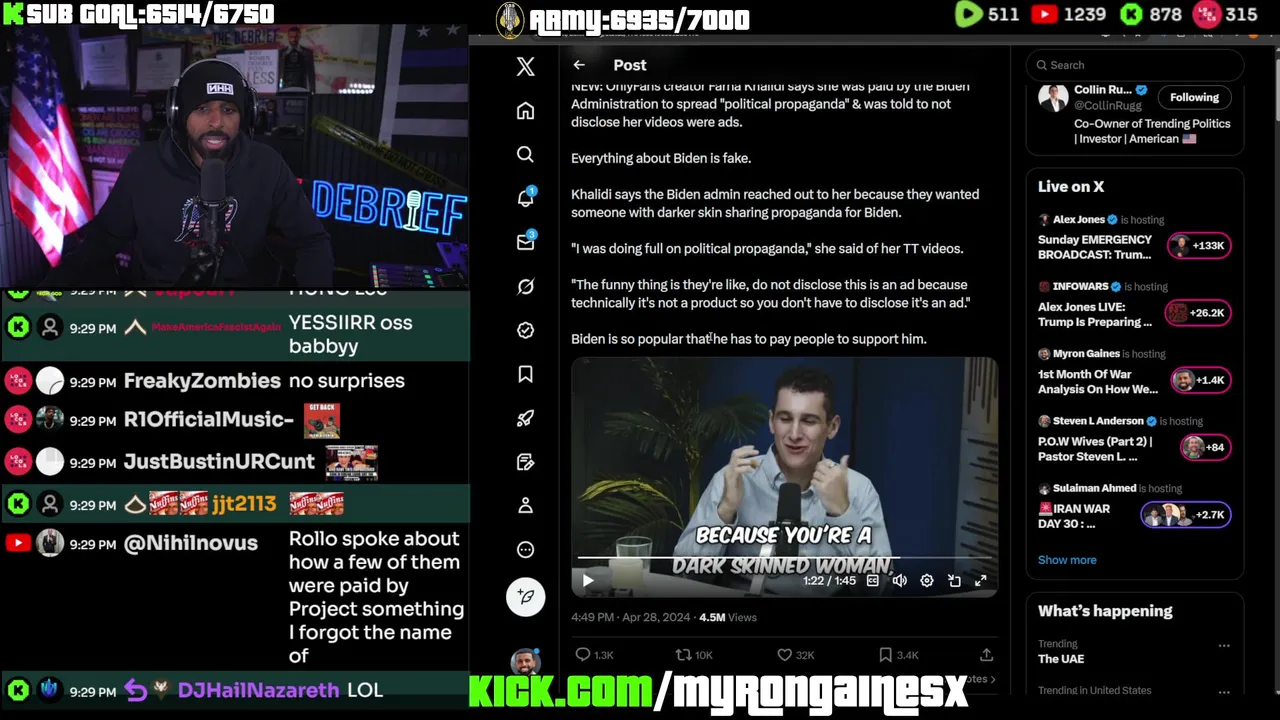Open more options for The UAE trend
This screenshot has height=720, width=1280.
1223,646
